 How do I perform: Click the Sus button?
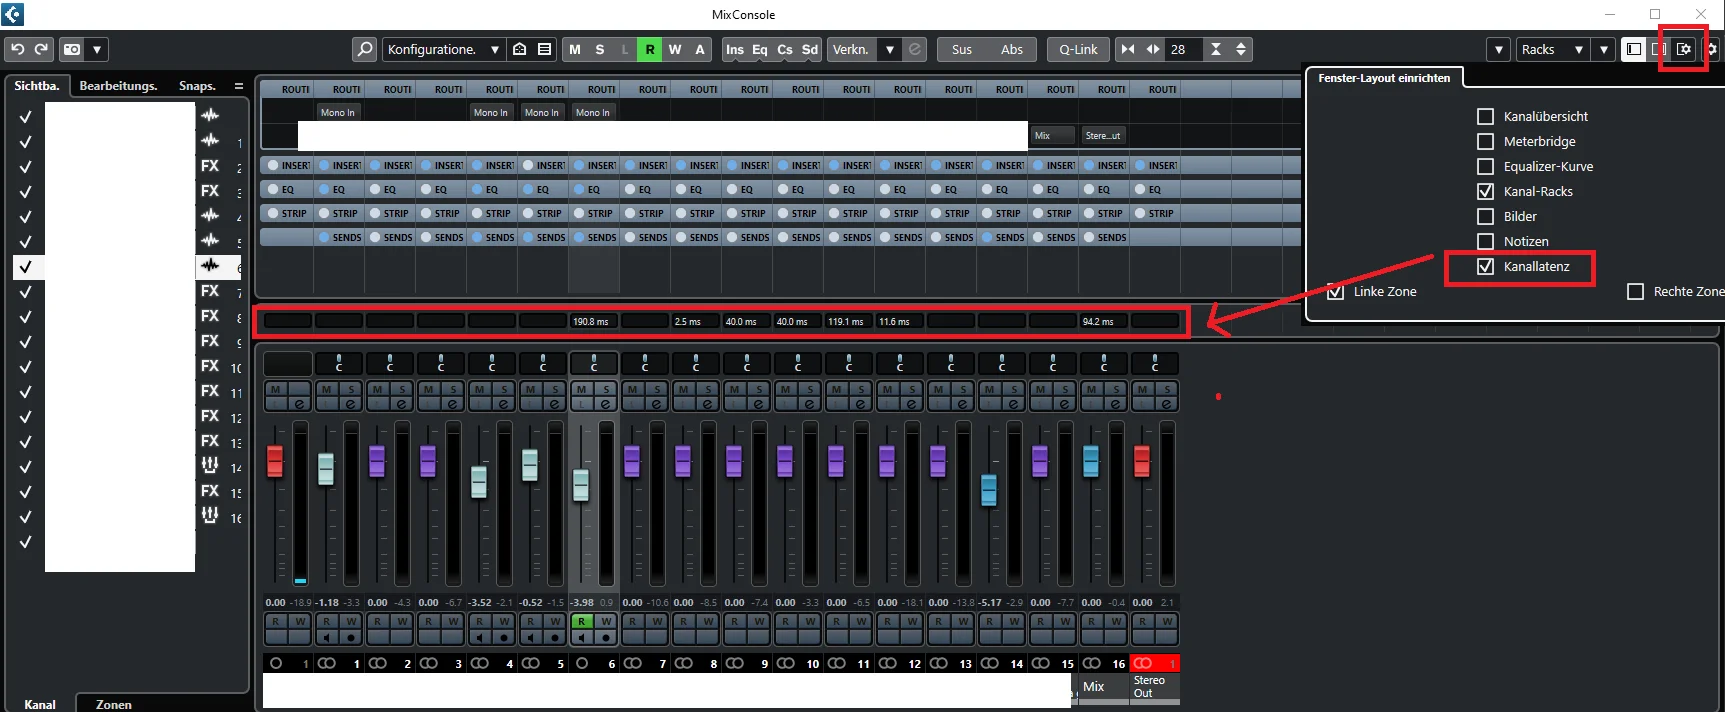point(962,49)
